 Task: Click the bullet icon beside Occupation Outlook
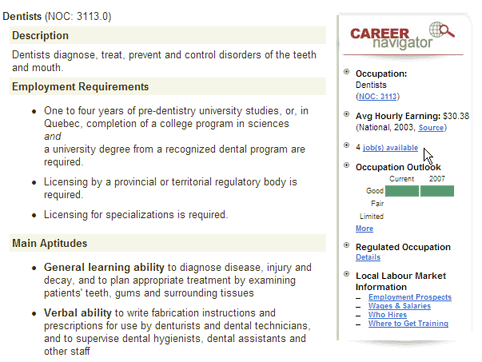click(x=347, y=165)
